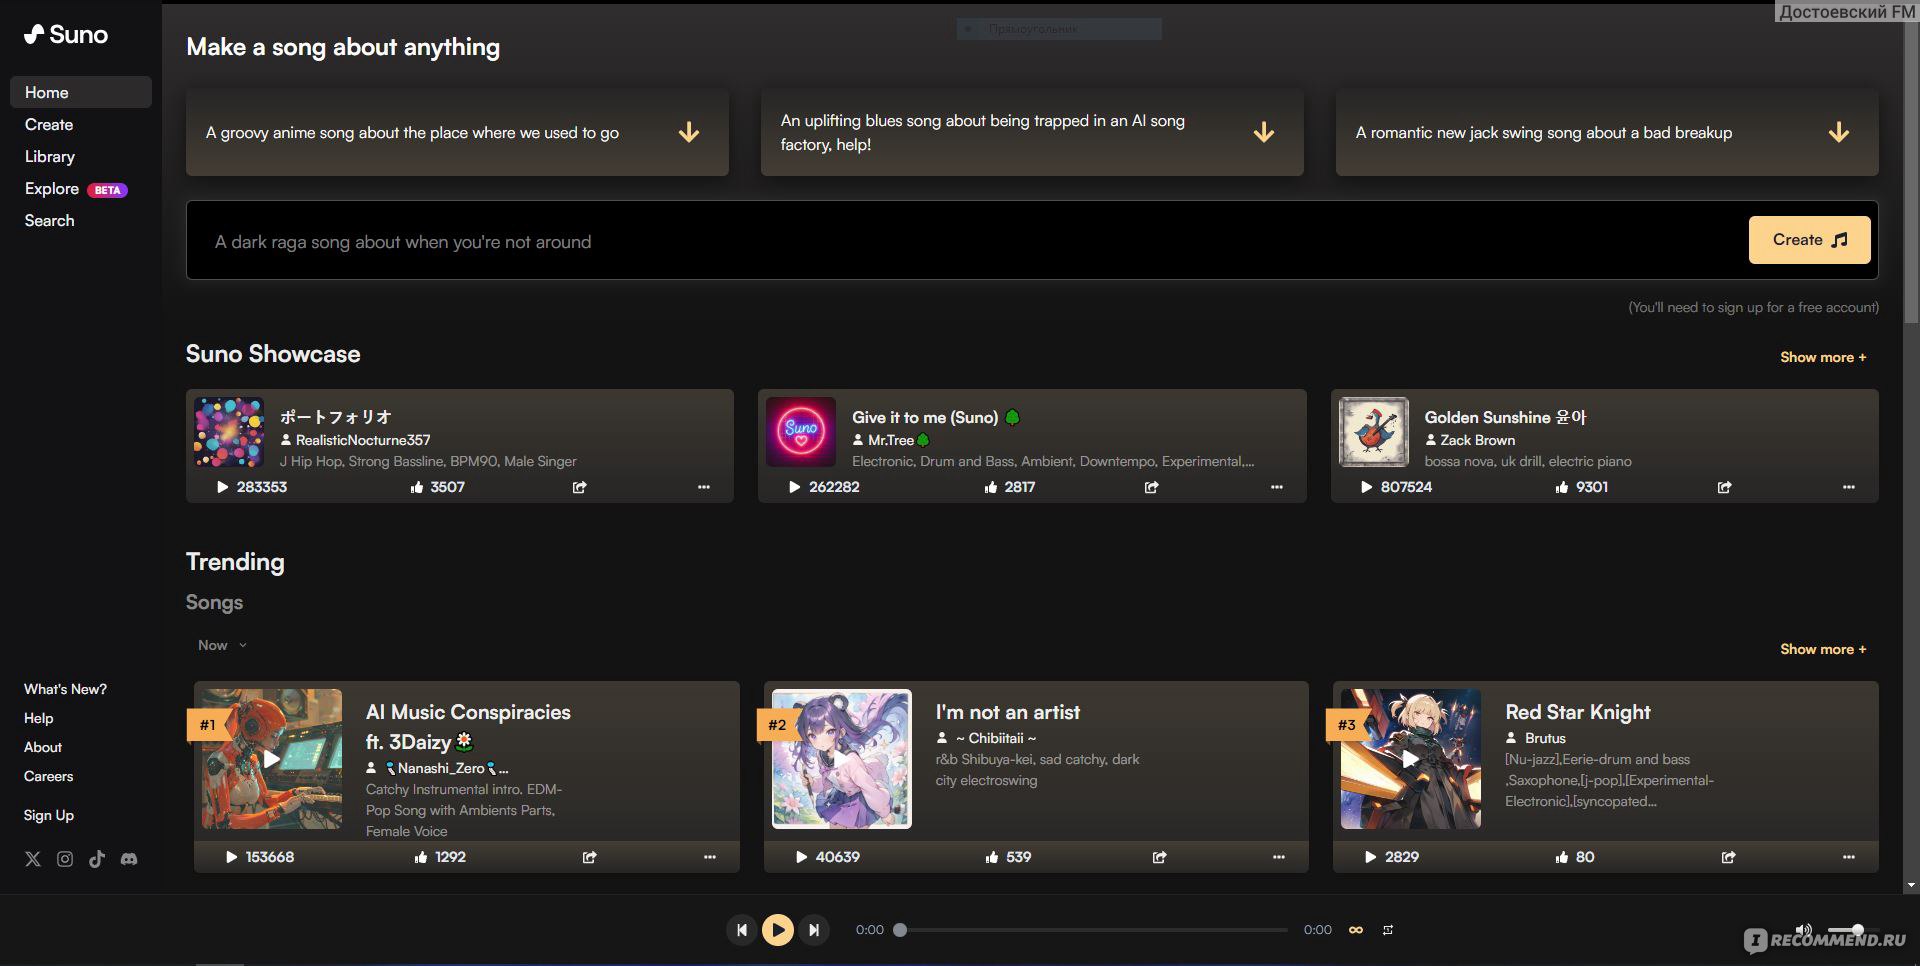
Task: Open the TikTok social link
Action: point(97,859)
